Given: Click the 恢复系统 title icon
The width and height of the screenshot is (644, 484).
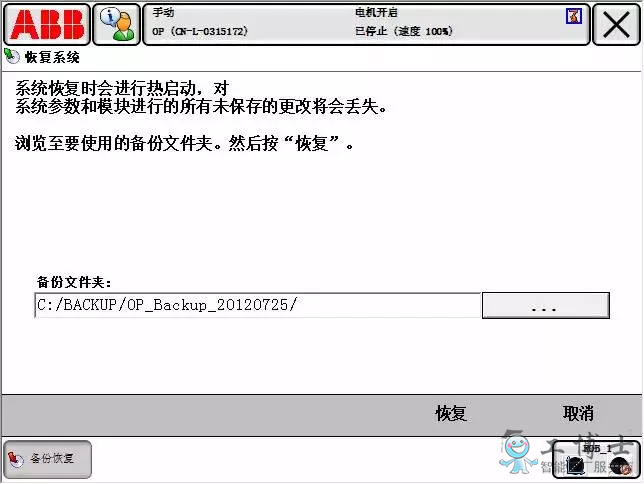Looking at the screenshot, I should (x=12, y=56).
